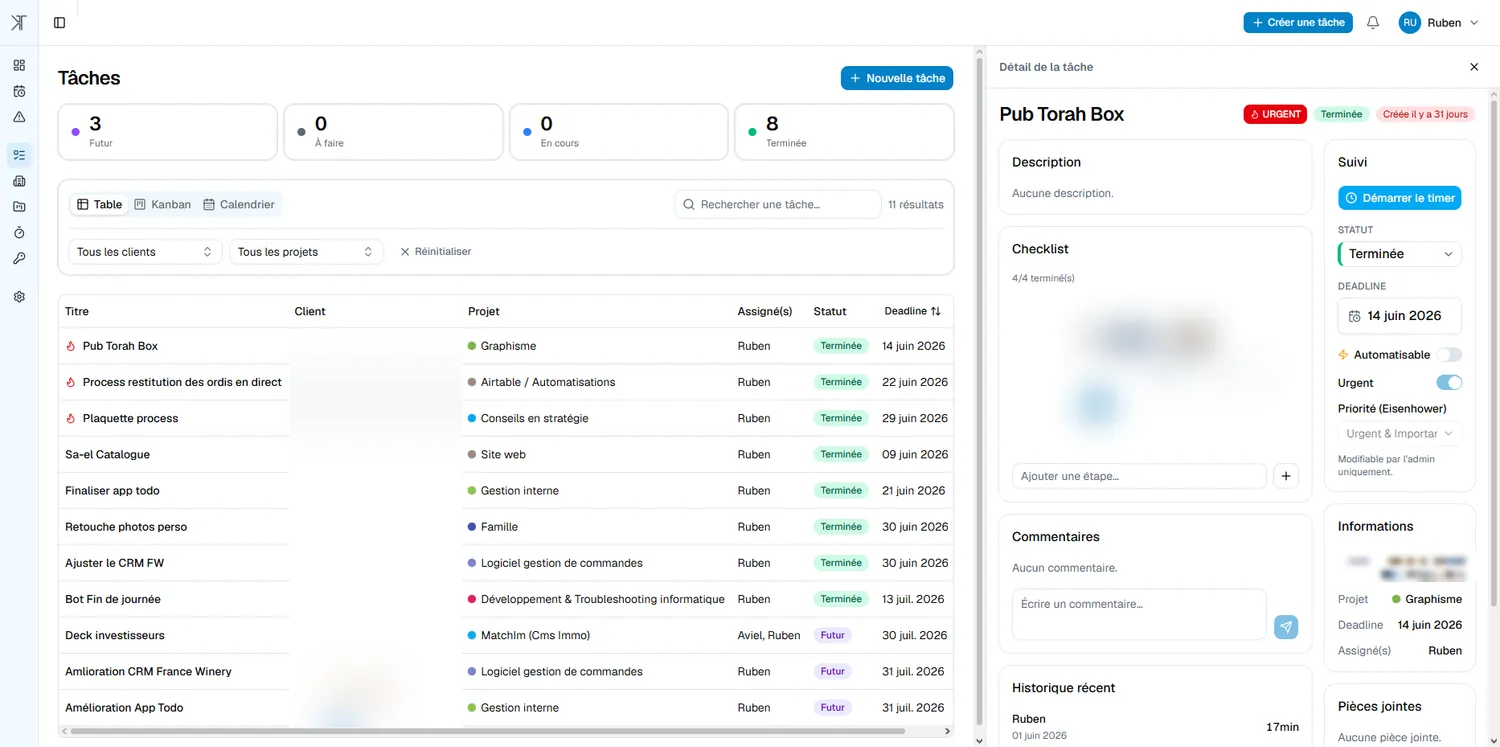Click the Créer une tâche button

[1298, 22]
